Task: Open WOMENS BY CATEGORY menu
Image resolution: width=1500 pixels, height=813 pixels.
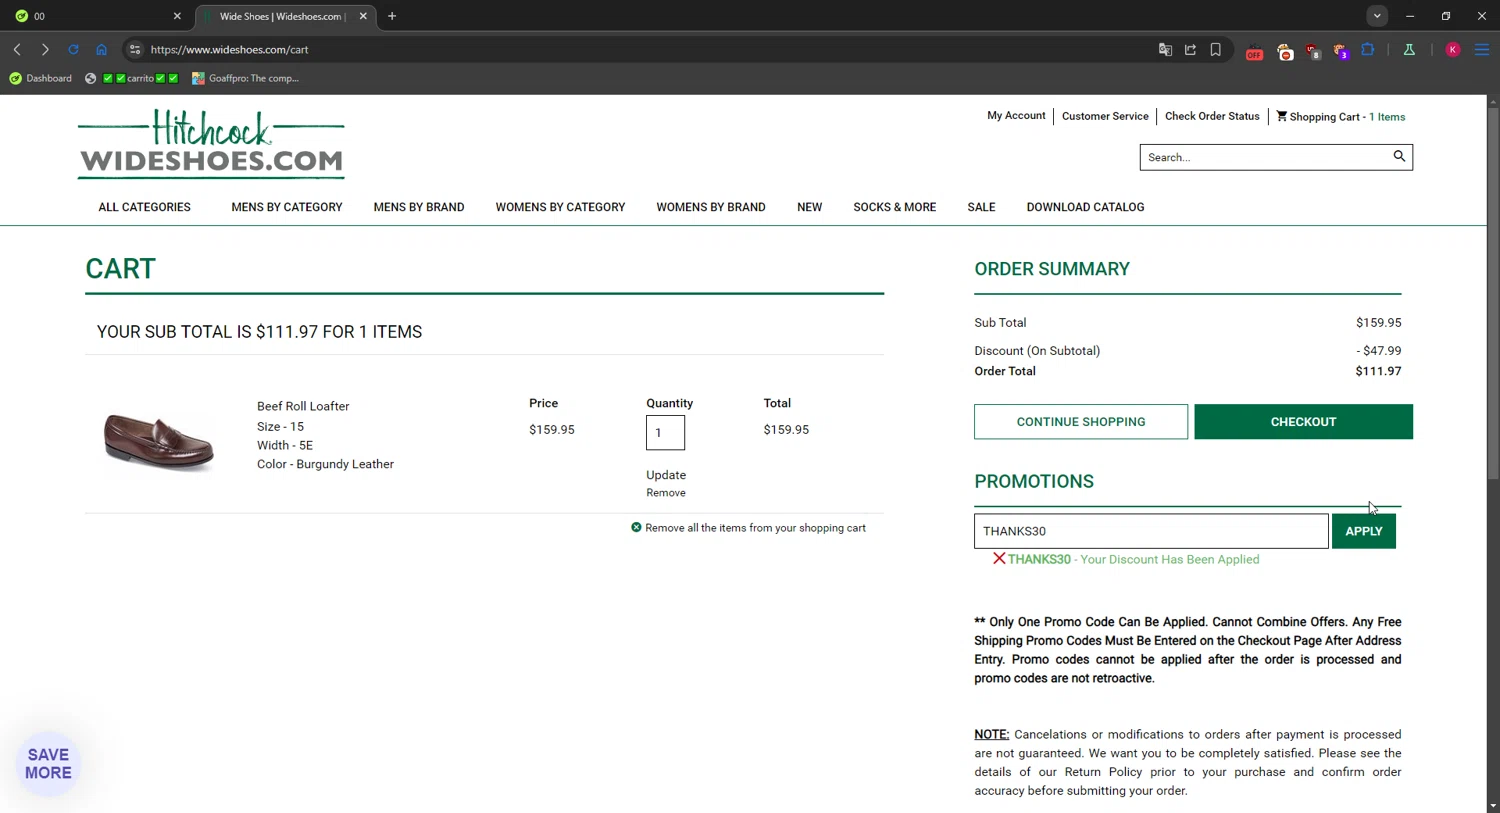Action: pyautogui.click(x=560, y=207)
